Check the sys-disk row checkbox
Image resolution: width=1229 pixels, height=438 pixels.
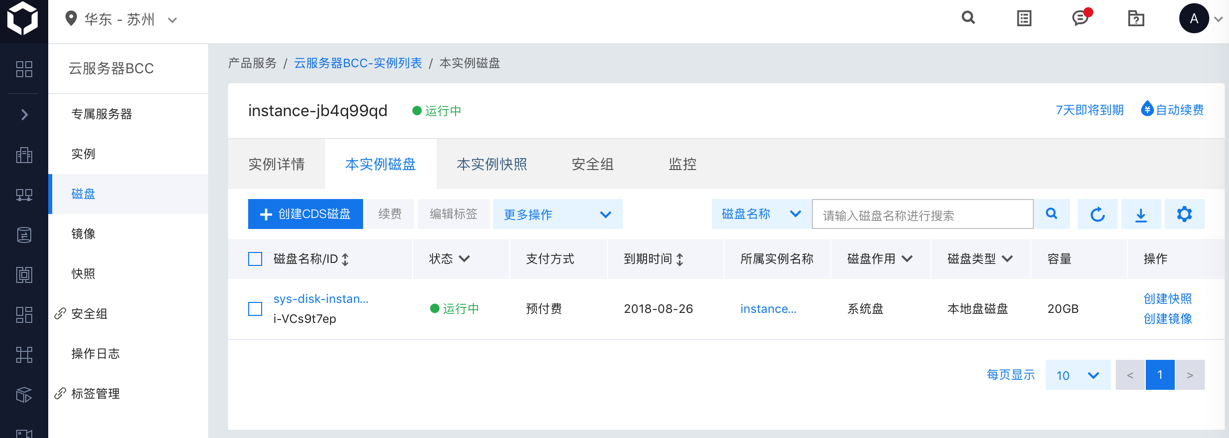(255, 309)
